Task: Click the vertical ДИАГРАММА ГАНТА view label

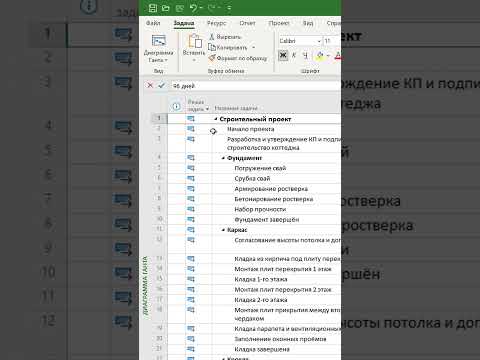Action: click(x=145, y=285)
